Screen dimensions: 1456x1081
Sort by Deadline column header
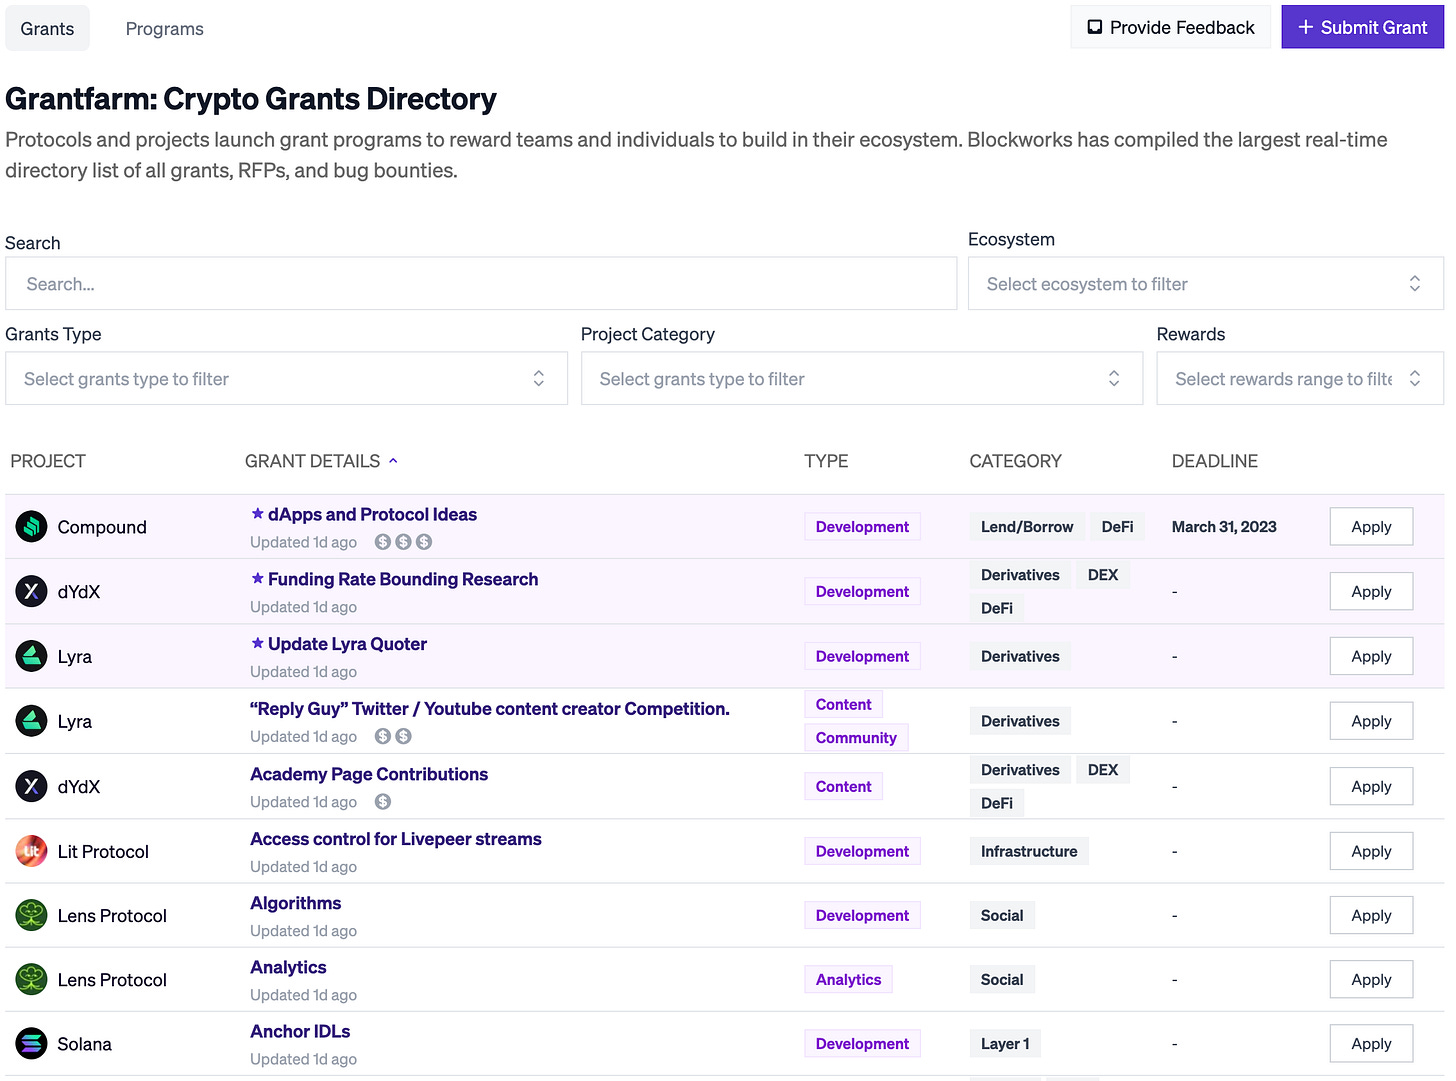(1215, 461)
